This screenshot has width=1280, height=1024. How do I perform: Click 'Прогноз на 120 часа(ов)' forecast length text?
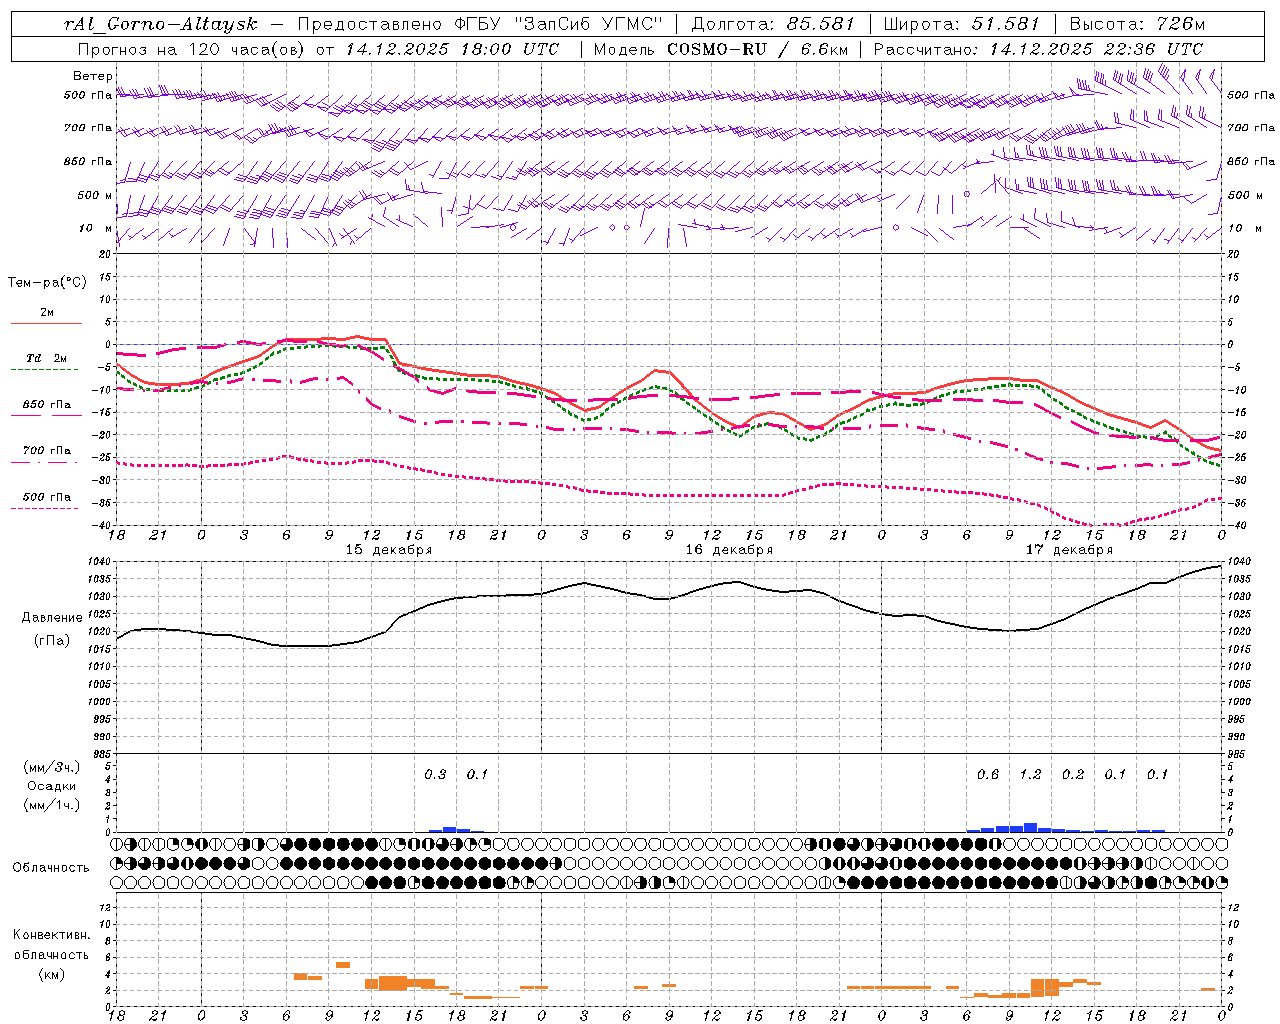click(192, 49)
